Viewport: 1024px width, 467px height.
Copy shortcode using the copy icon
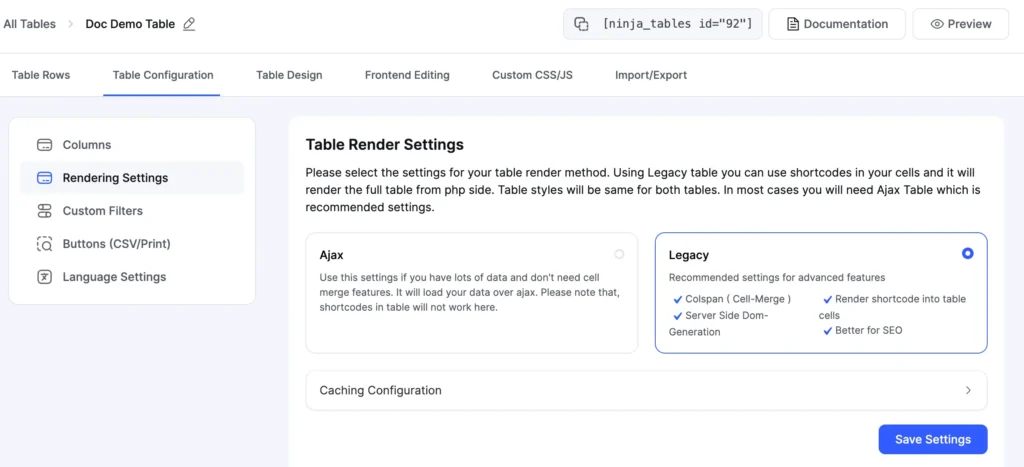[581, 24]
